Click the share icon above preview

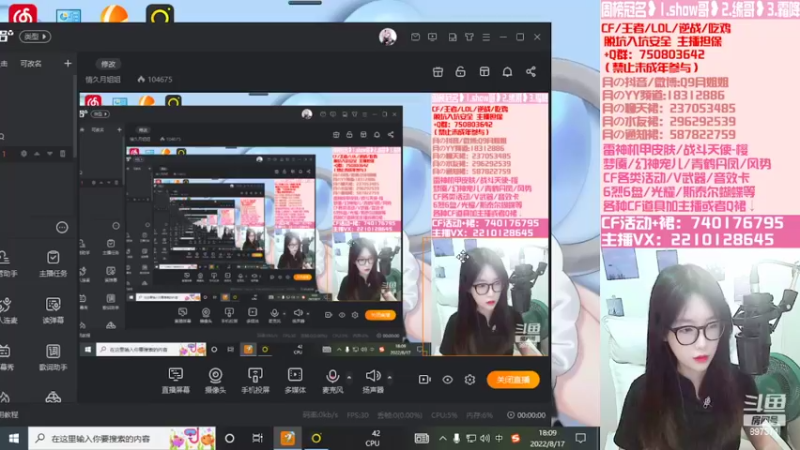click(531, 72)
